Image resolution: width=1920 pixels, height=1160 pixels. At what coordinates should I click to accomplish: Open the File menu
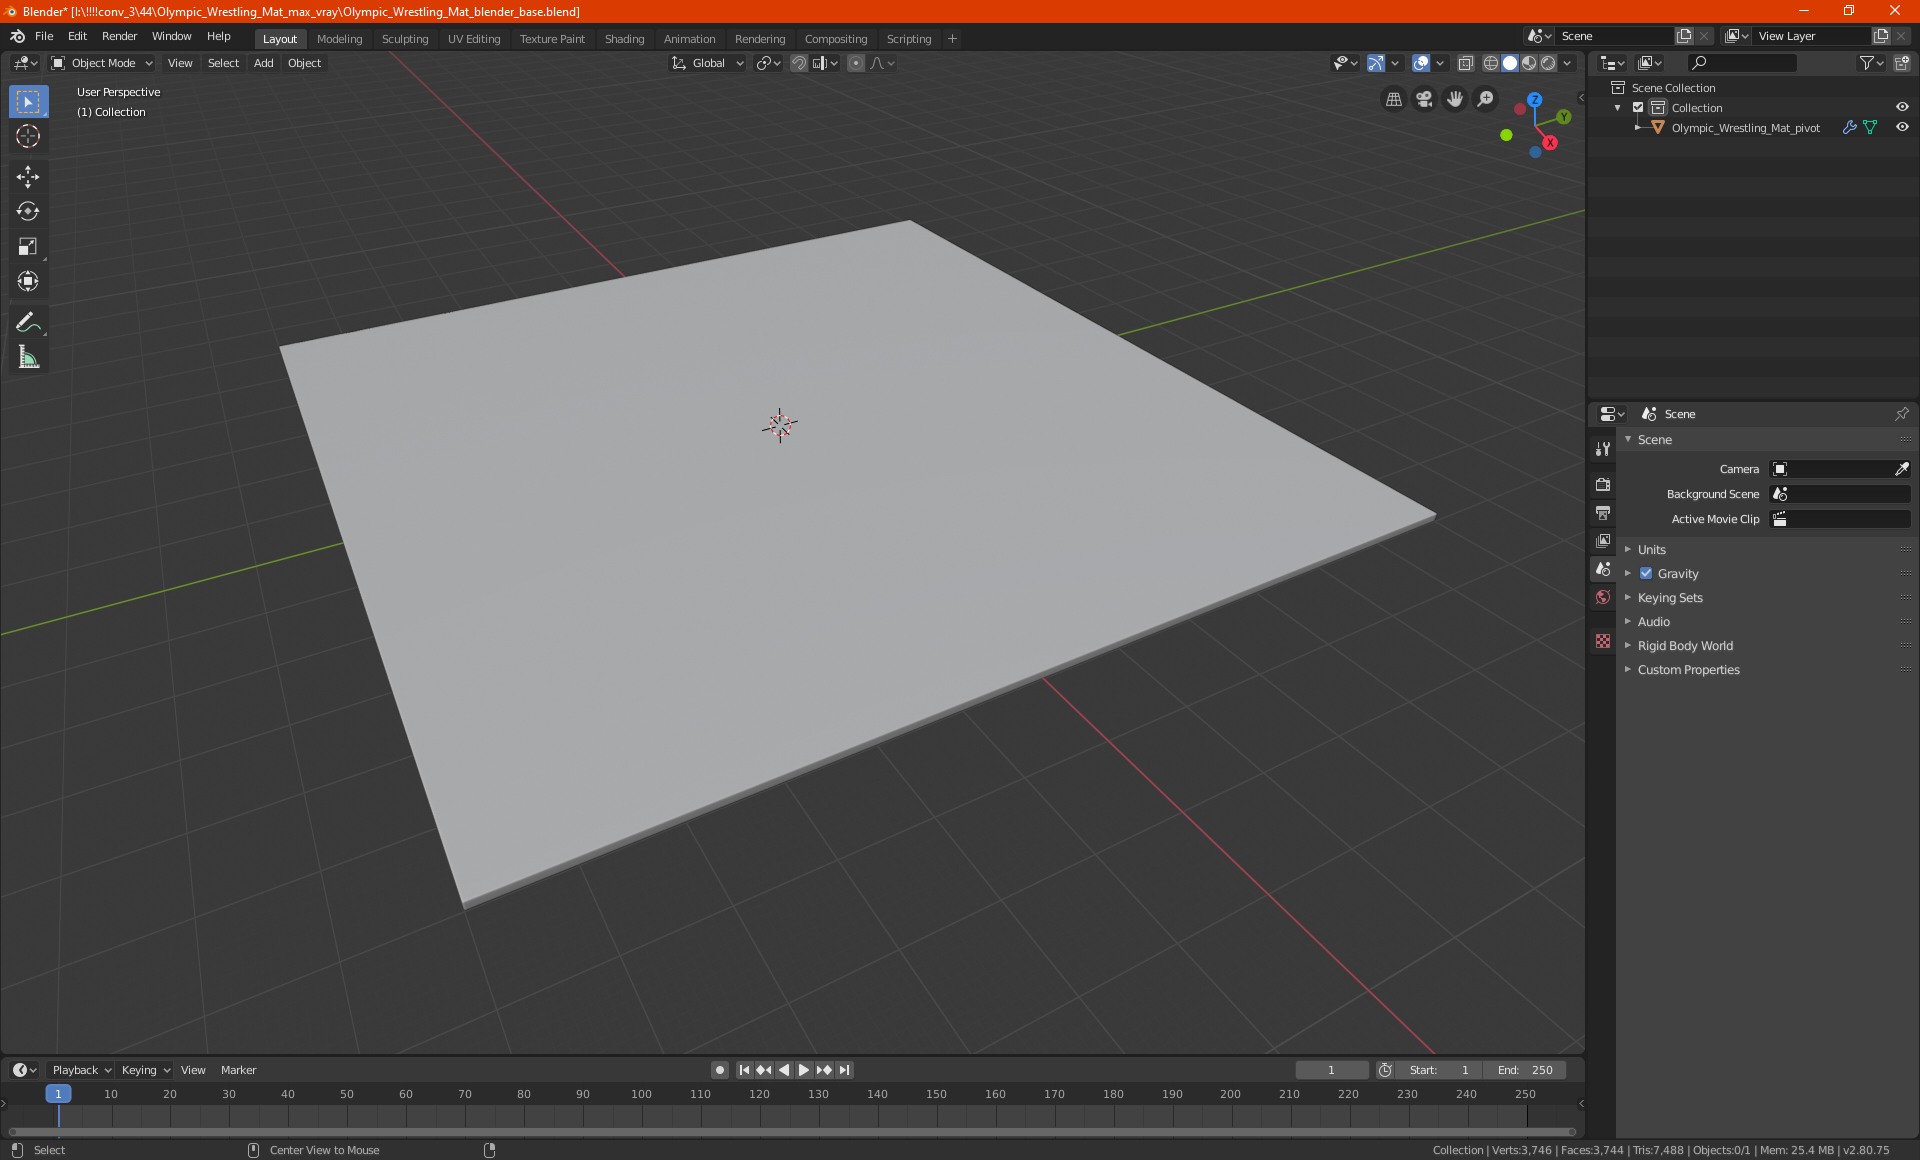[44, 36]
